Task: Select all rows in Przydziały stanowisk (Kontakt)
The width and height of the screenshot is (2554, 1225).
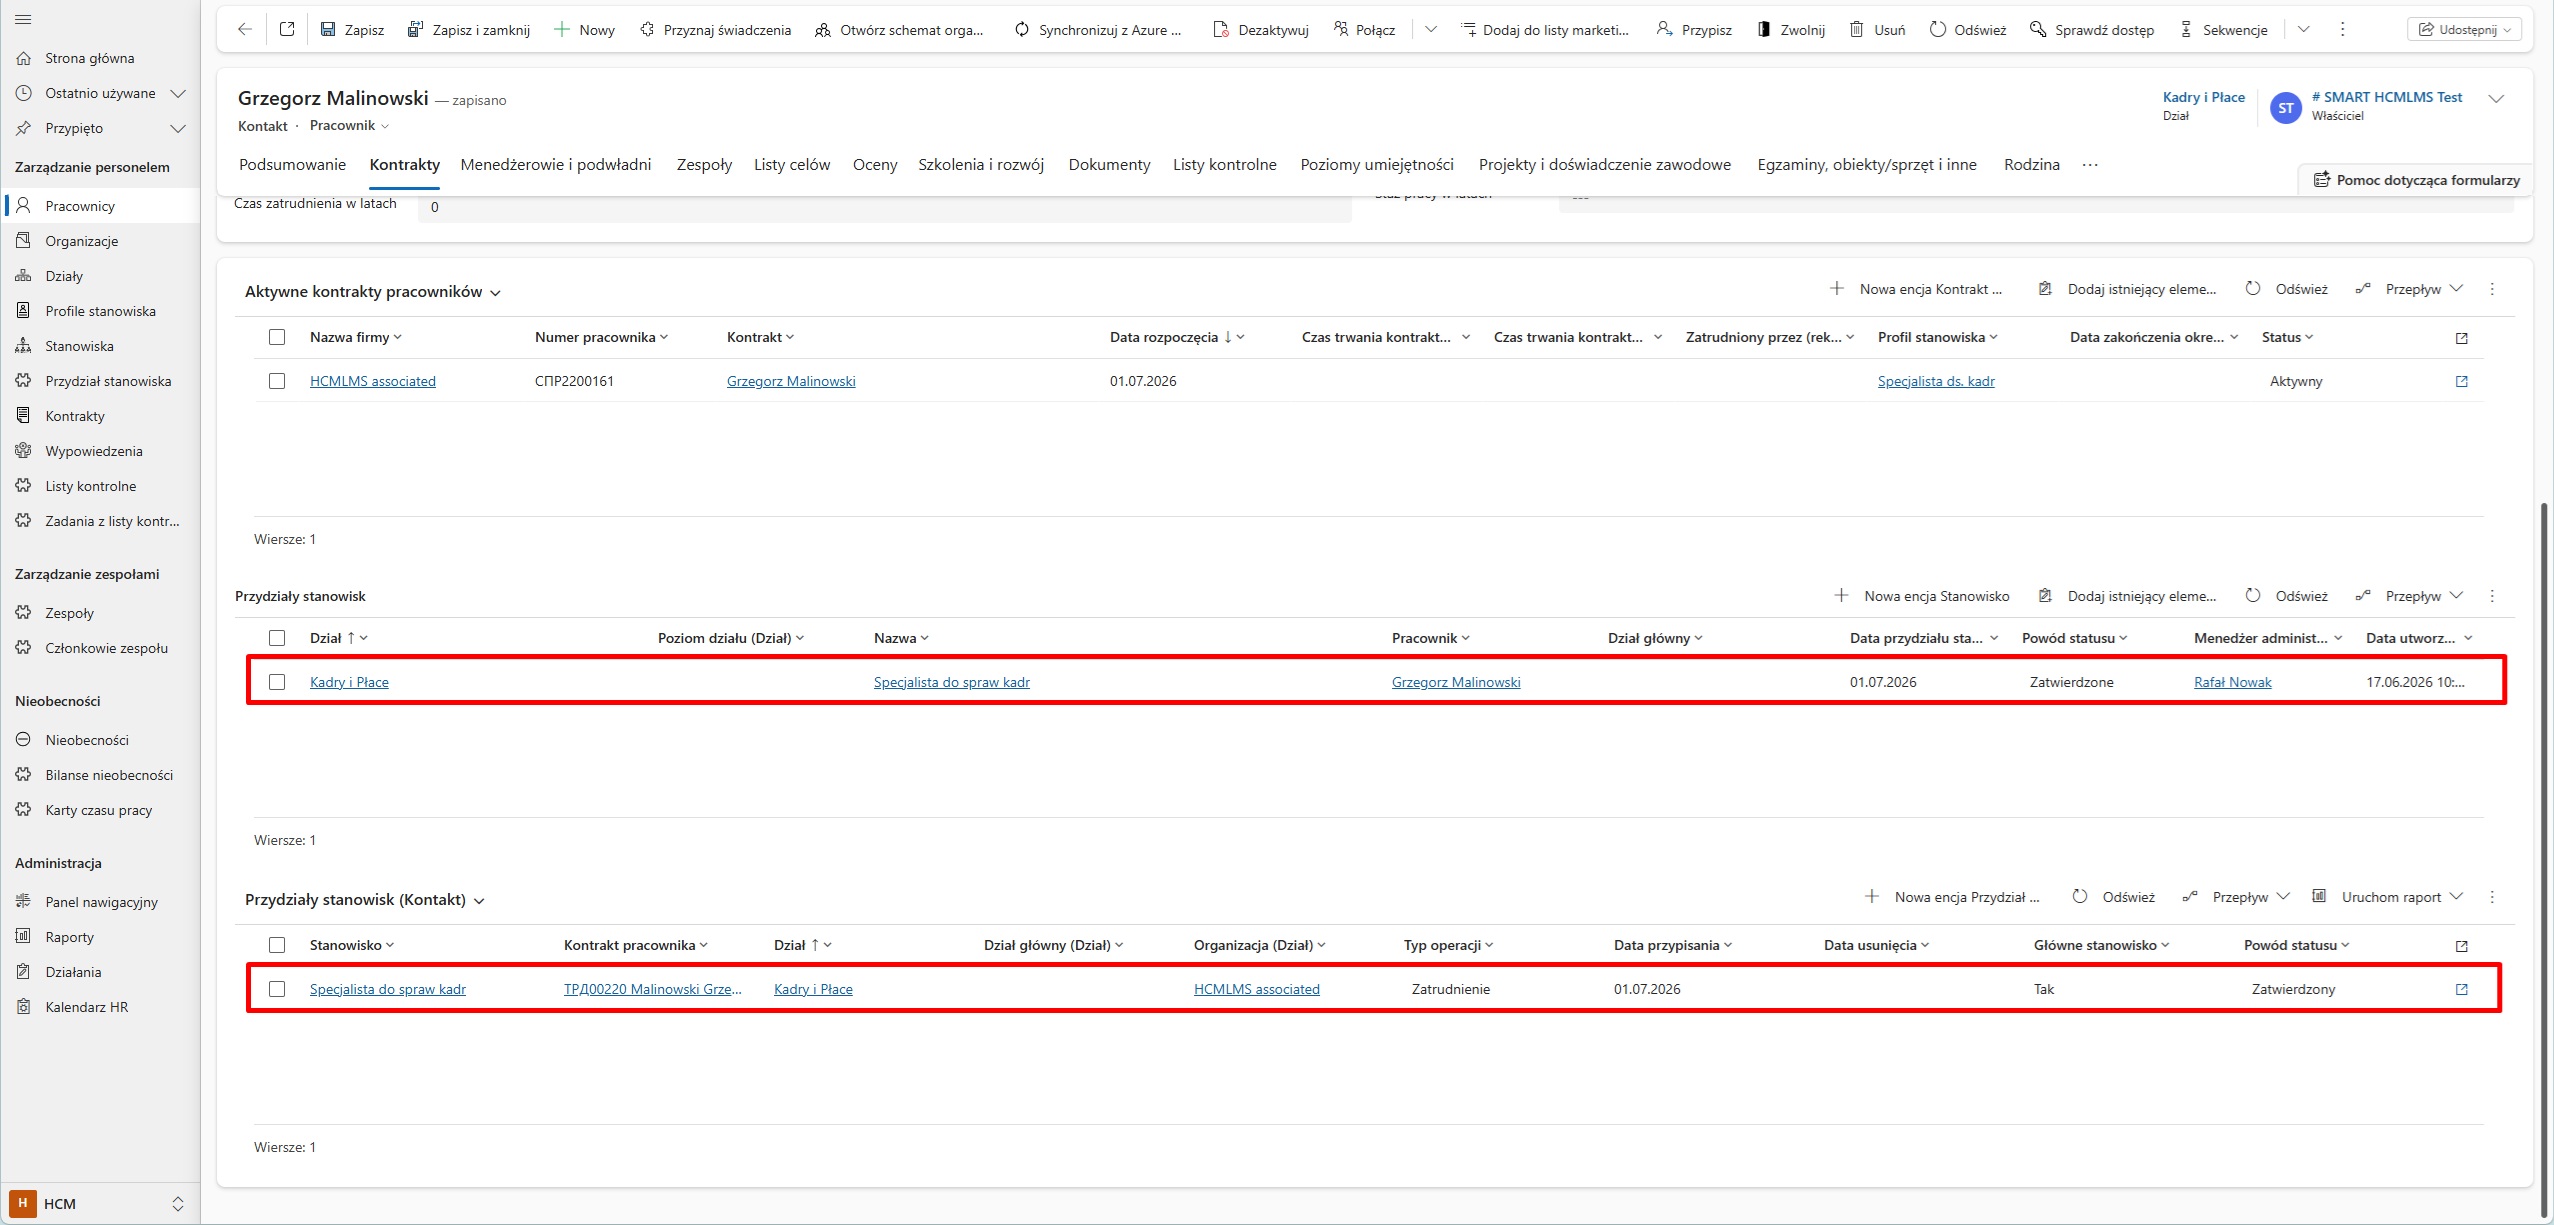Action: (277, 945)
